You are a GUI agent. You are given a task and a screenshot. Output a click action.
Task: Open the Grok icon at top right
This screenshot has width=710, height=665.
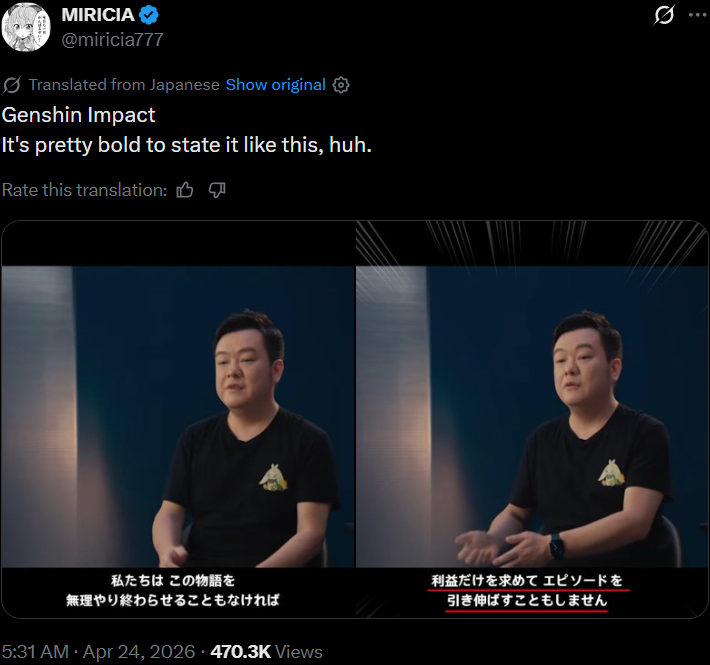pyautogui.click(x=664, y=15)
